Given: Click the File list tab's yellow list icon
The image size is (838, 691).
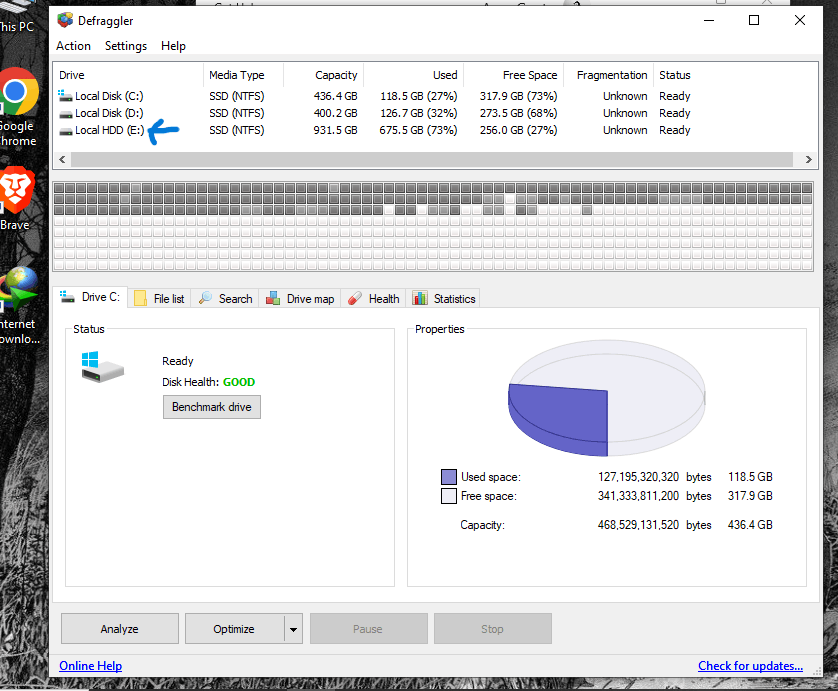Looking at the screenshot, I should (138, 298).
